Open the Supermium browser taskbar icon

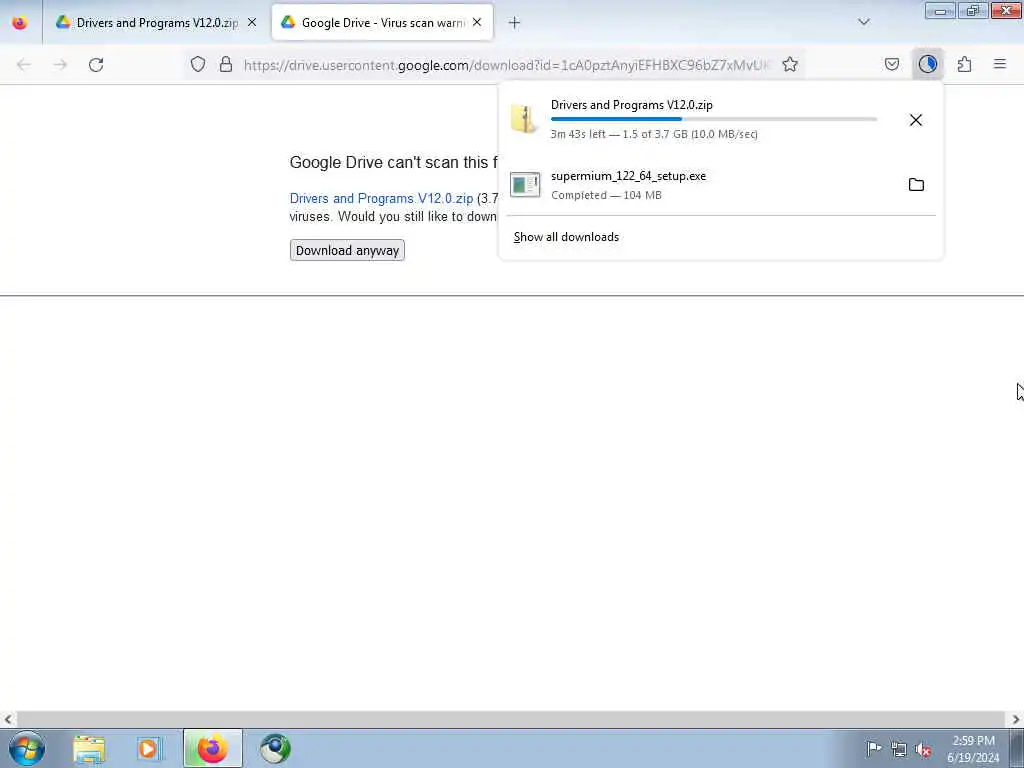click(276, 749)
